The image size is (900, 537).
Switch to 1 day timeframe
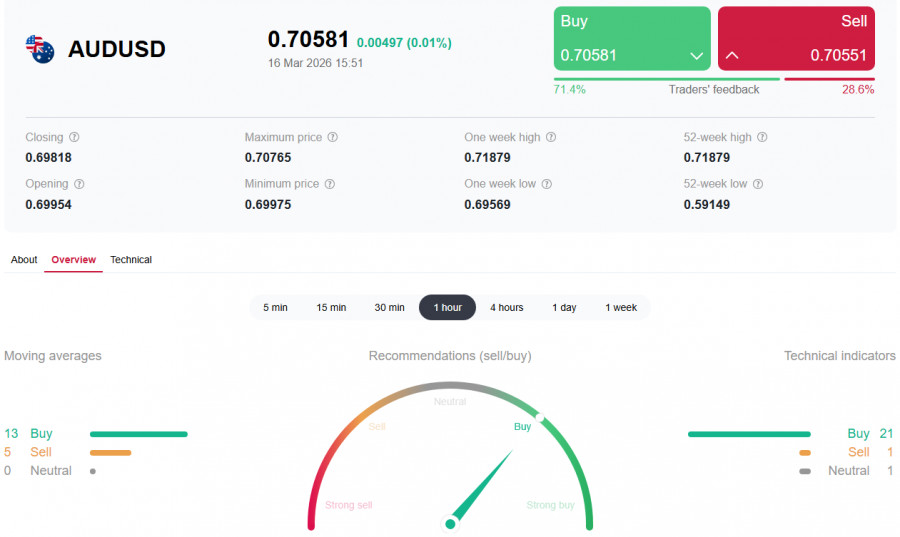(564, 308)
